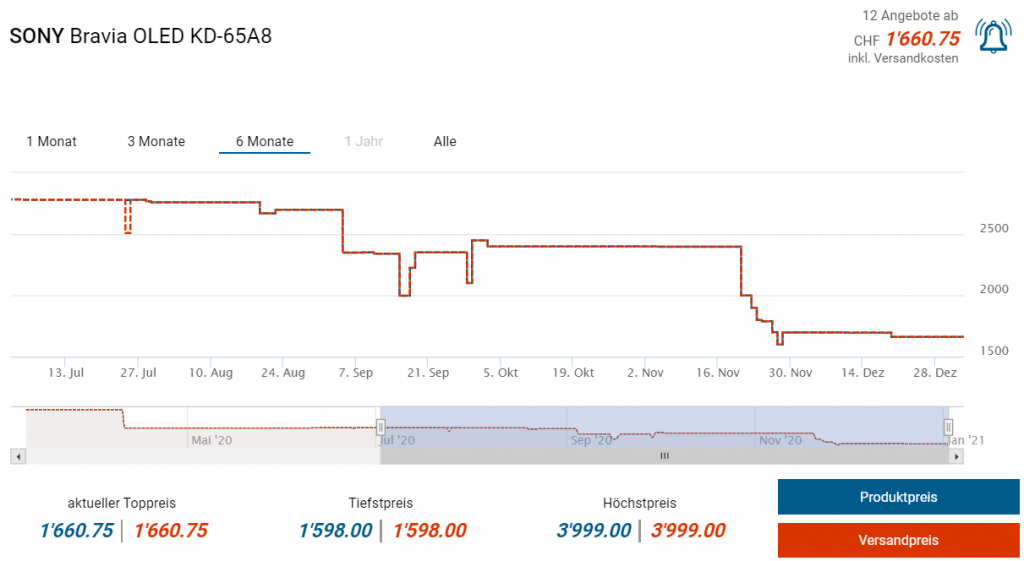This screenshot has height=561, width=1024.
Task: Choose the 6 Monate time range
Action: coord(264,142)
